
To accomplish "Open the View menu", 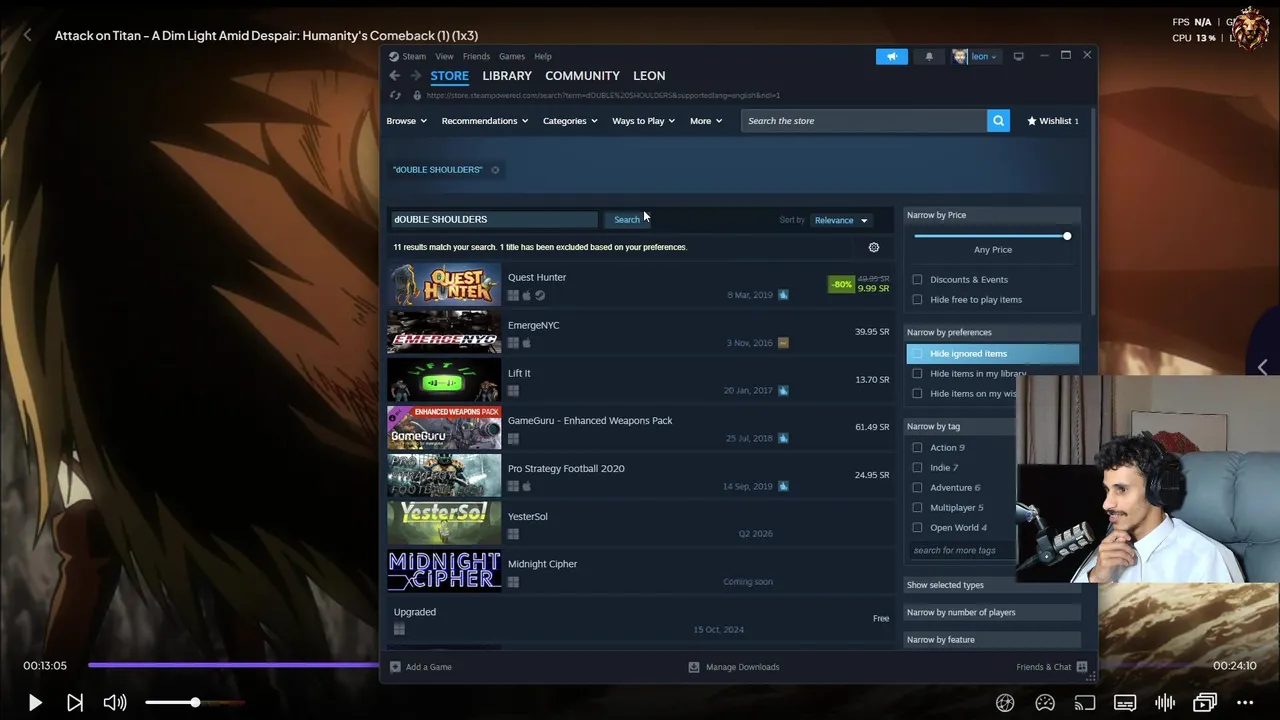I will [444, 57].
